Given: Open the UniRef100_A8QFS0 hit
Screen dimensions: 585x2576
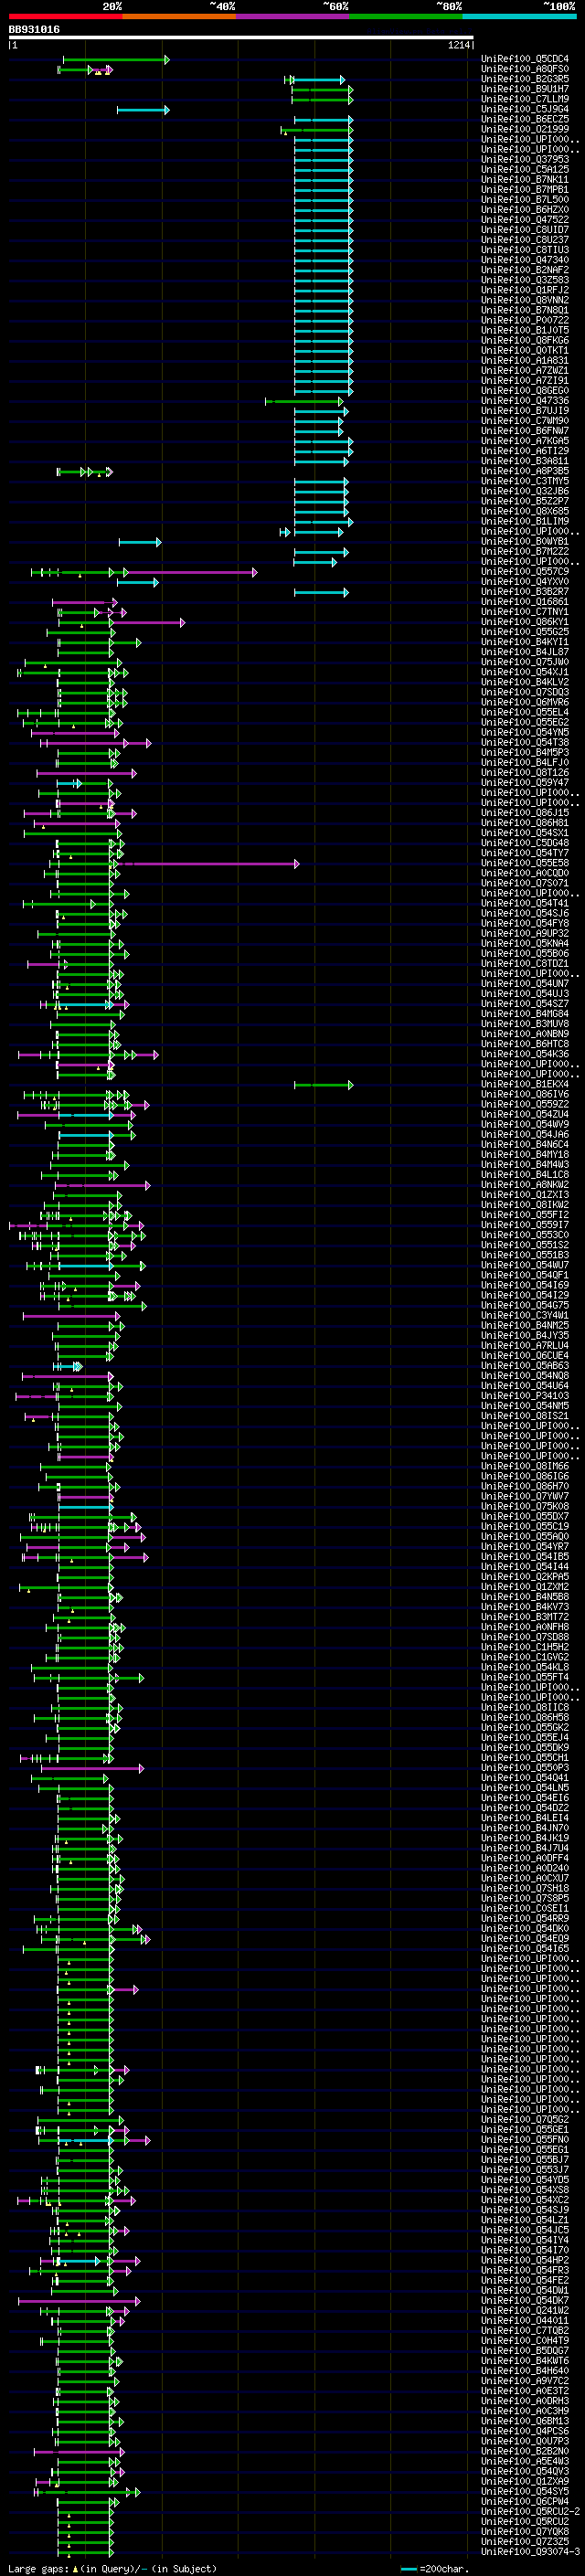Looking at the screenshot, I should [525, 69].
